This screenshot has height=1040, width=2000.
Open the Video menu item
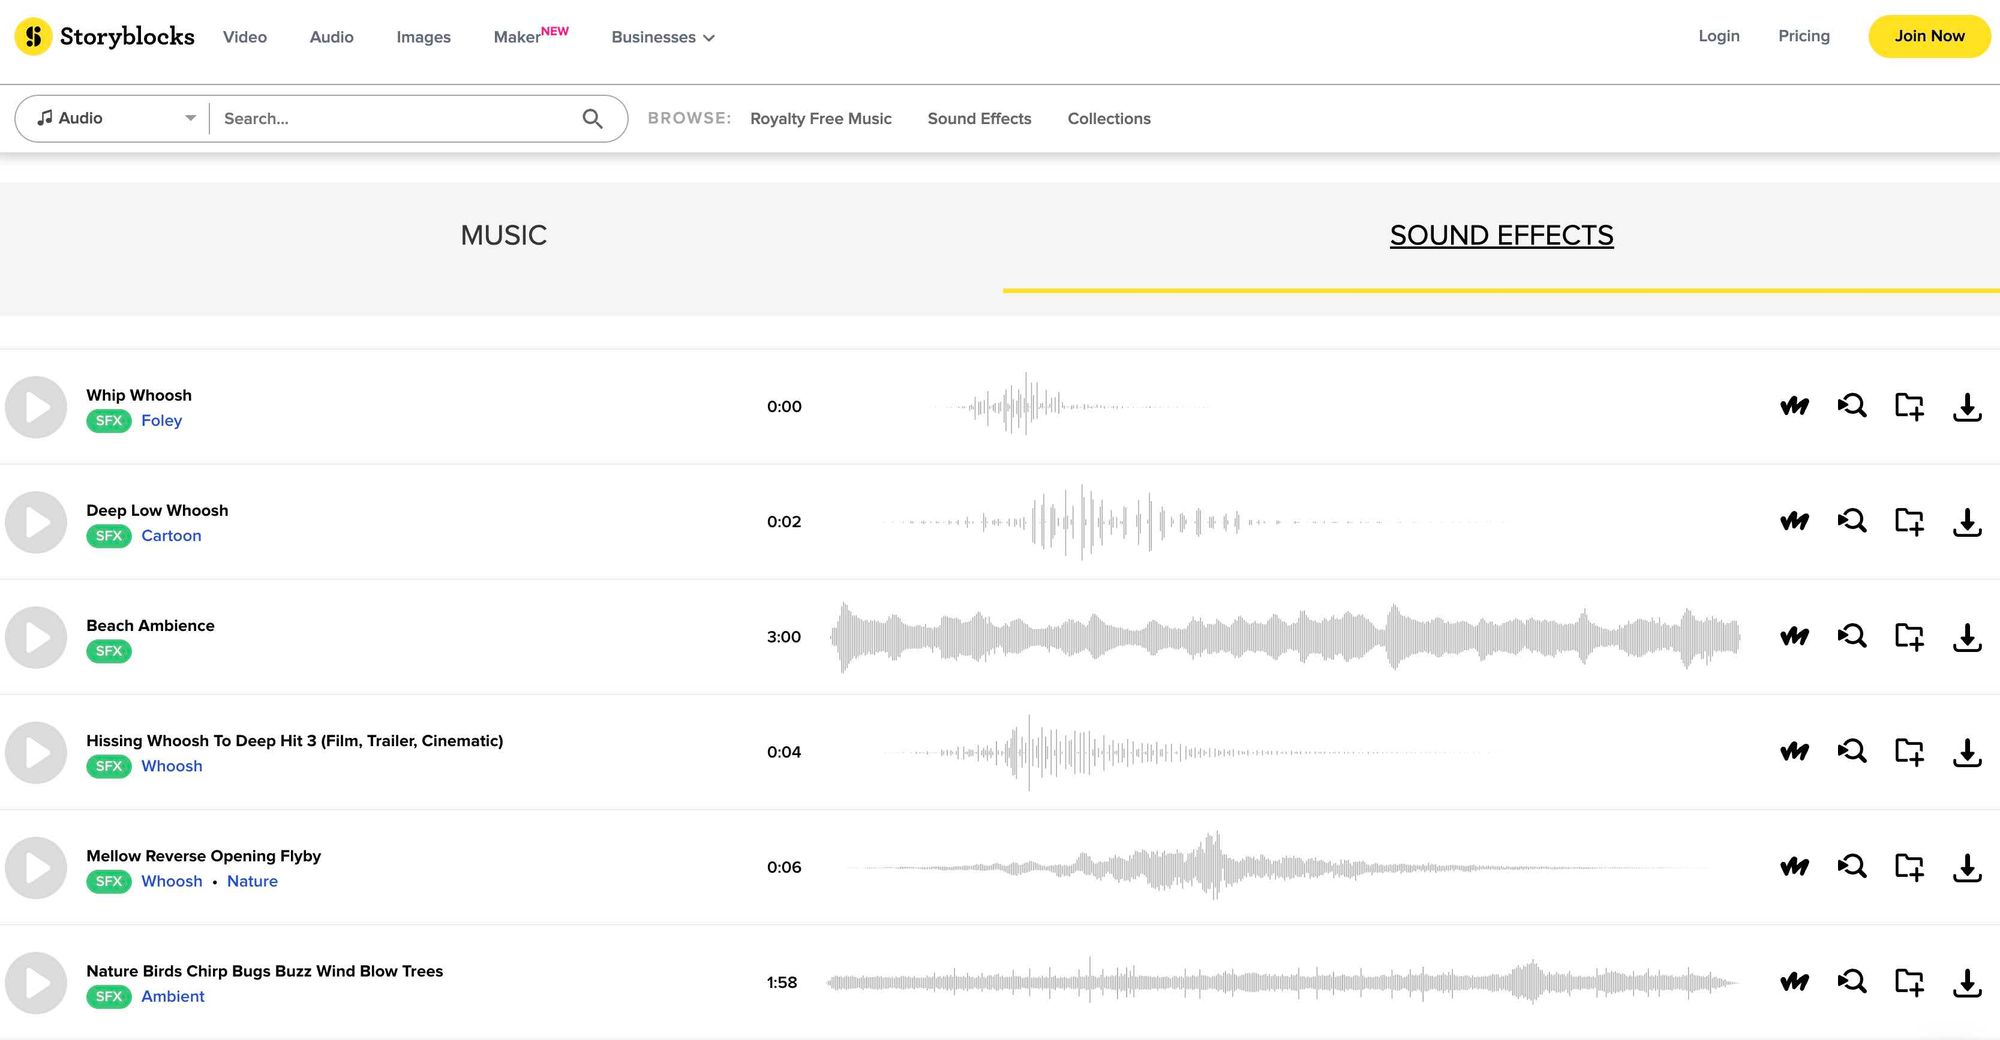click(x=245, y=37)
